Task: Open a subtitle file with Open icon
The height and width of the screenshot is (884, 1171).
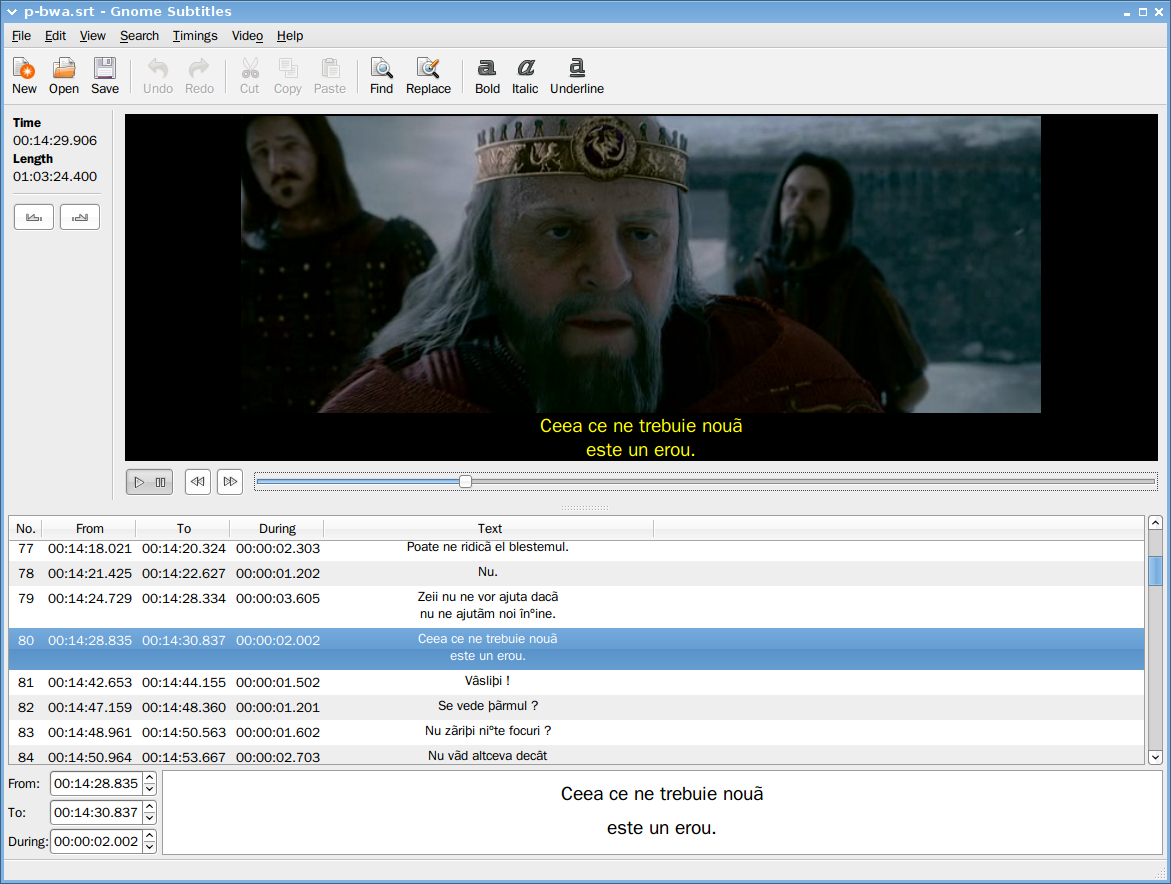Action: pyautogui.click(x=64, y=76)
